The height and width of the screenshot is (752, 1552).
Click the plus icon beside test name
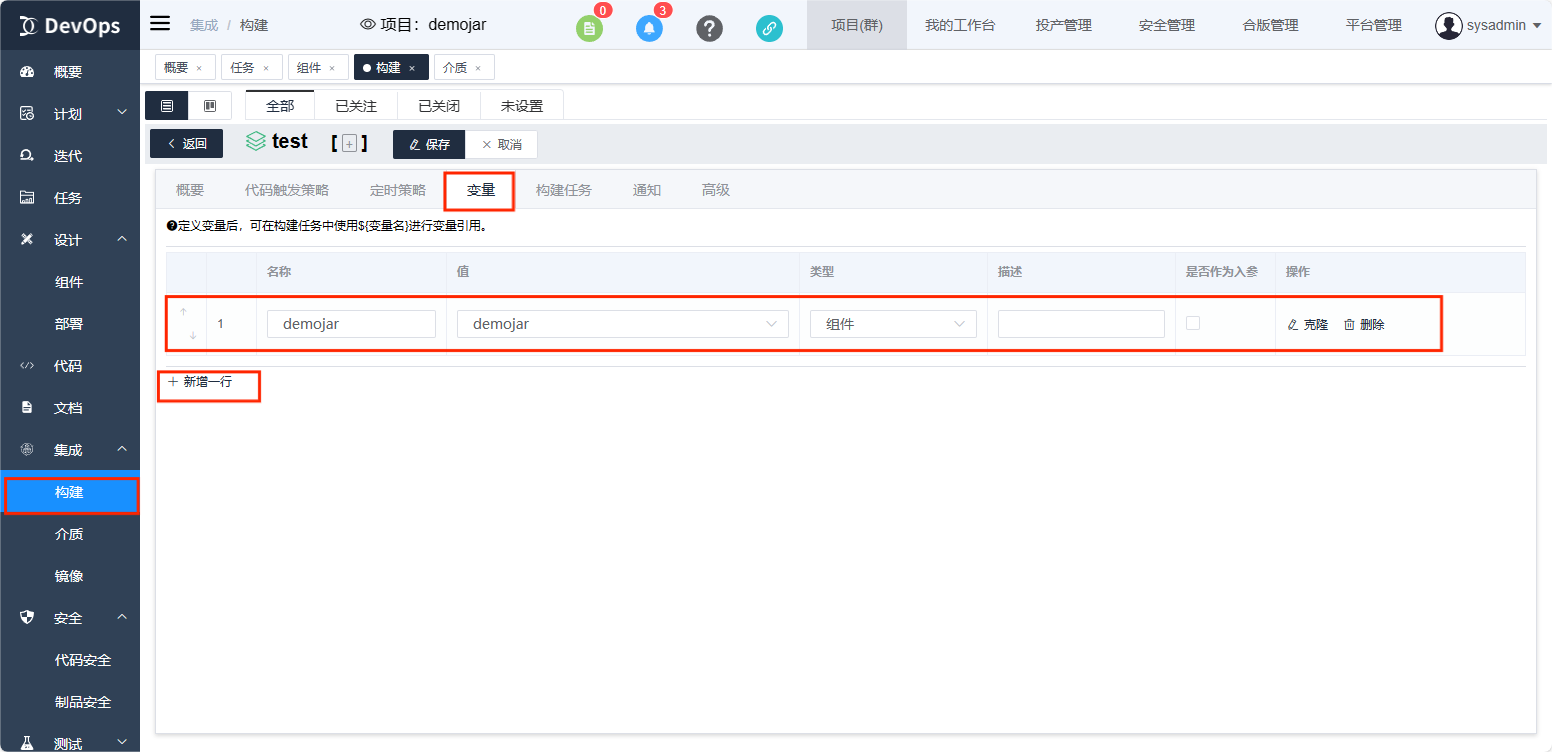tap(349, 144)
